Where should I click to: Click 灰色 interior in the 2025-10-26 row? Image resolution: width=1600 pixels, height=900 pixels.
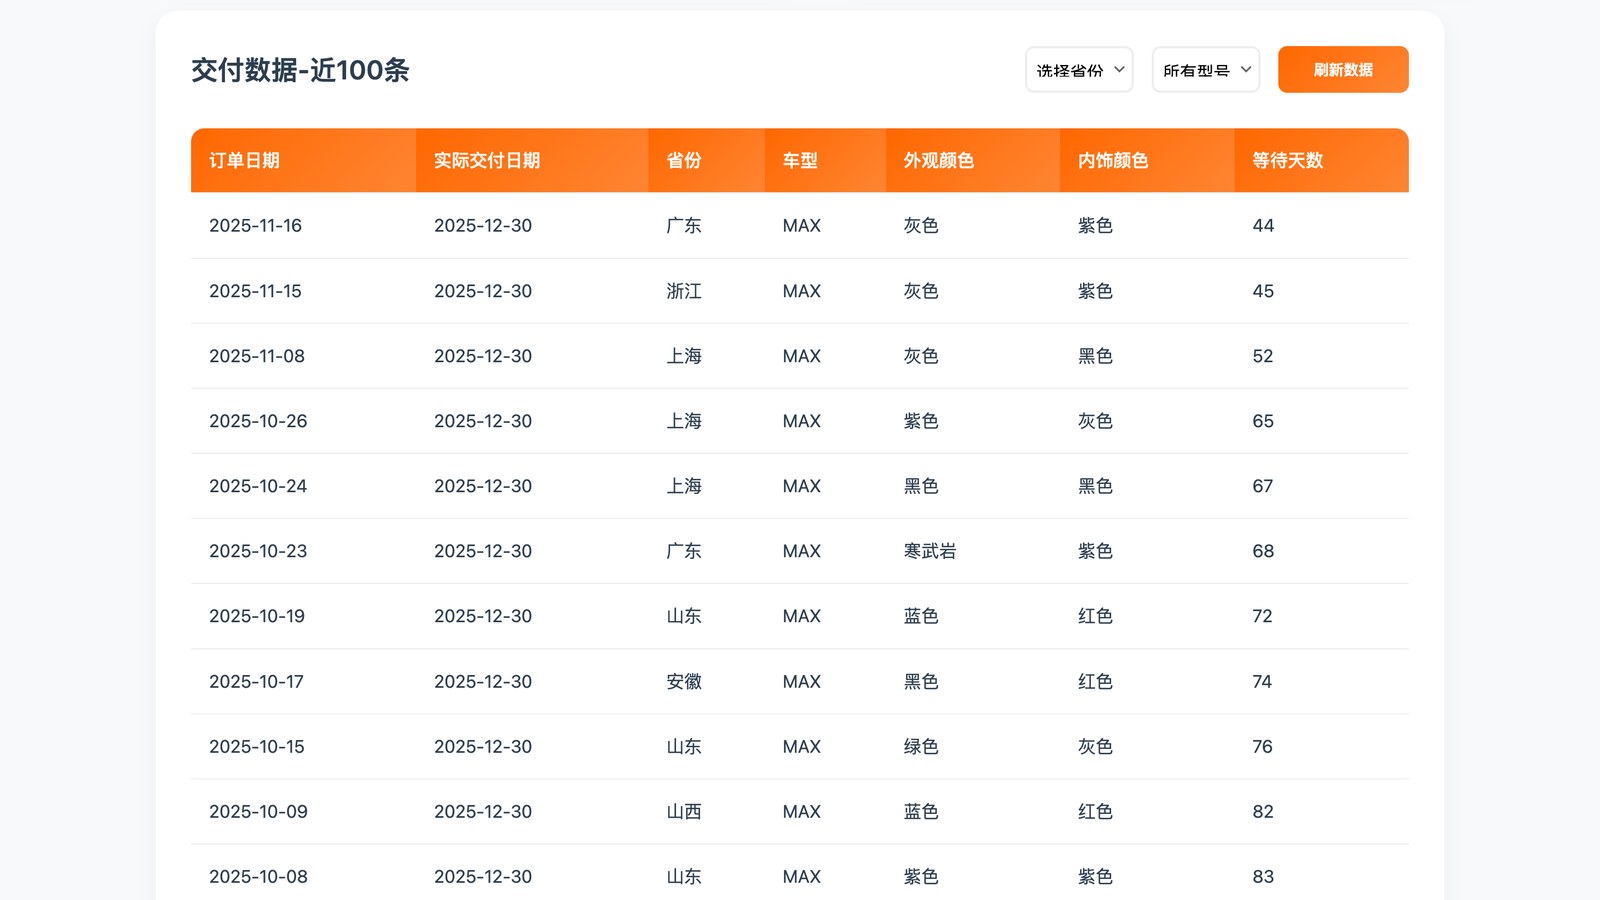1095,421
